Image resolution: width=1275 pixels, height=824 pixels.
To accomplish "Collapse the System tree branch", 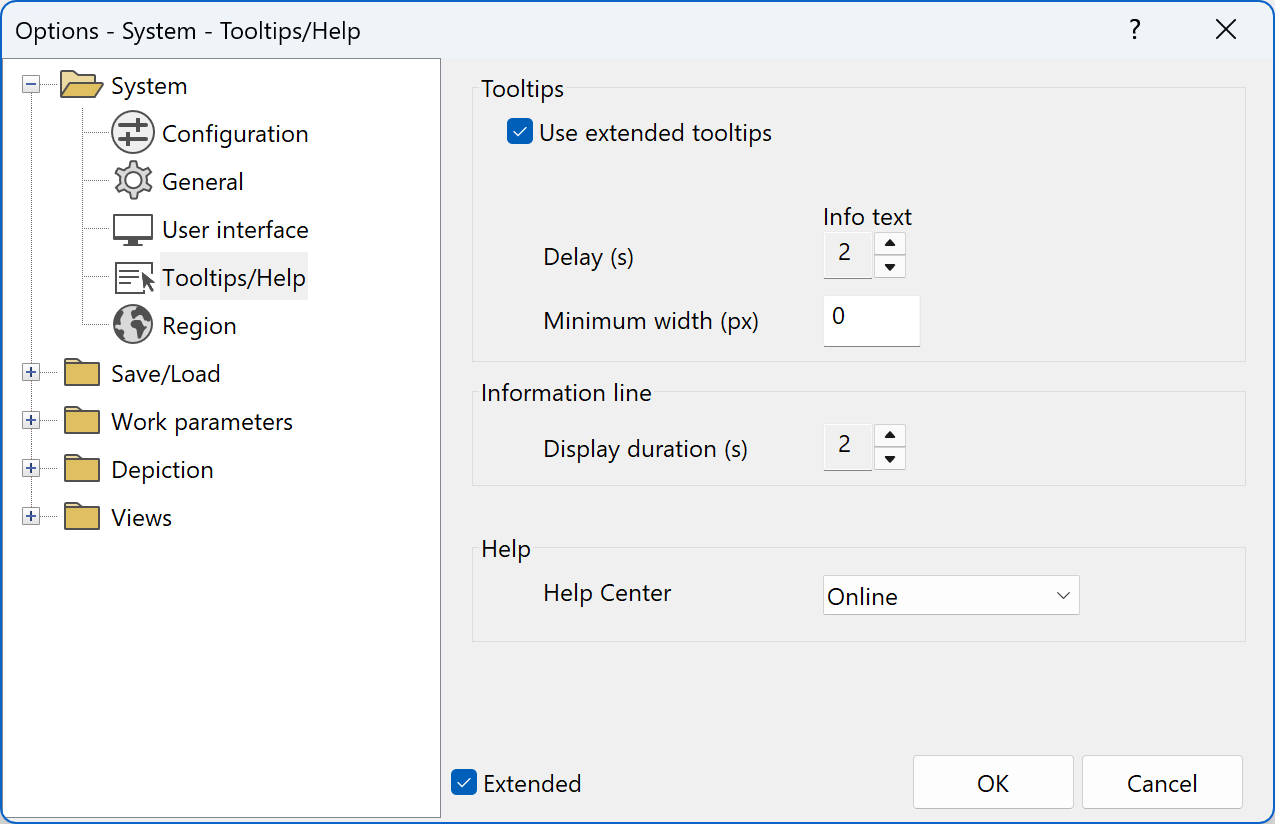I will coord(31,85).
